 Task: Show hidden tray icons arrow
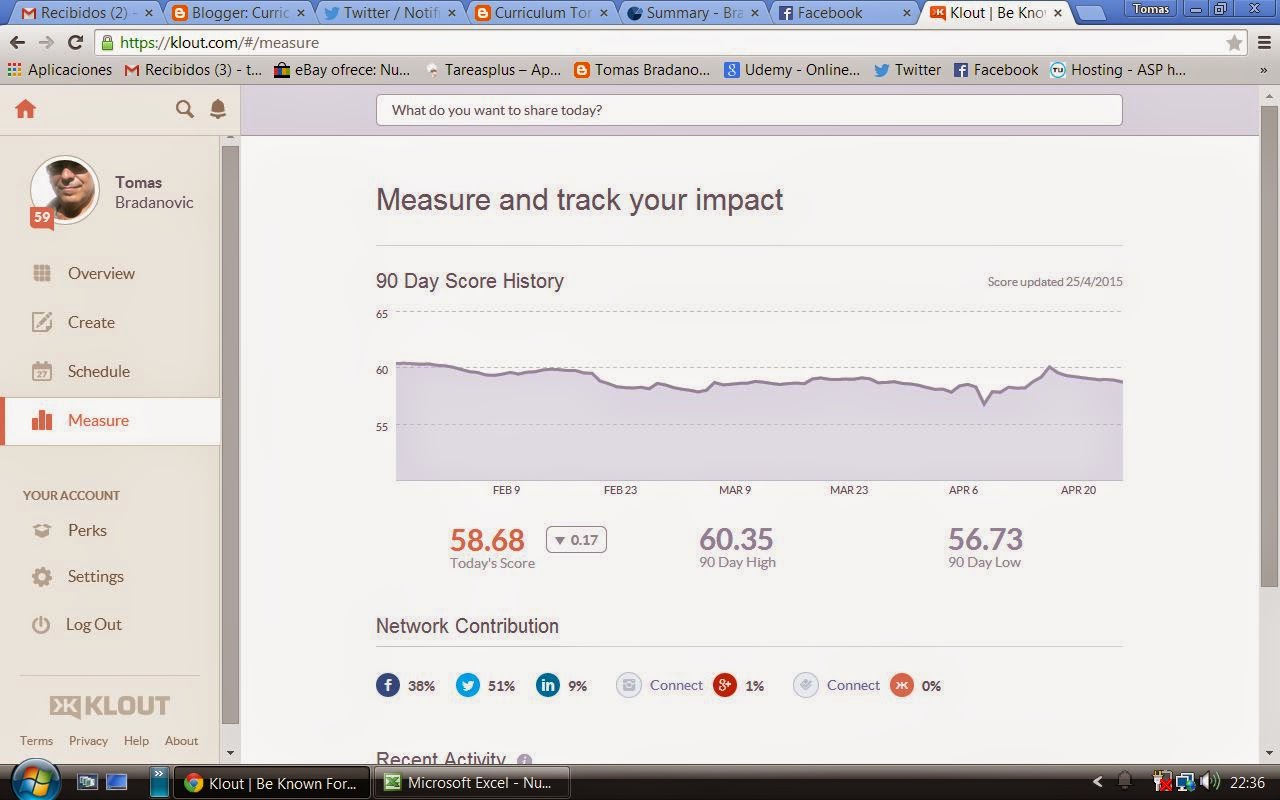(1097, 782)
